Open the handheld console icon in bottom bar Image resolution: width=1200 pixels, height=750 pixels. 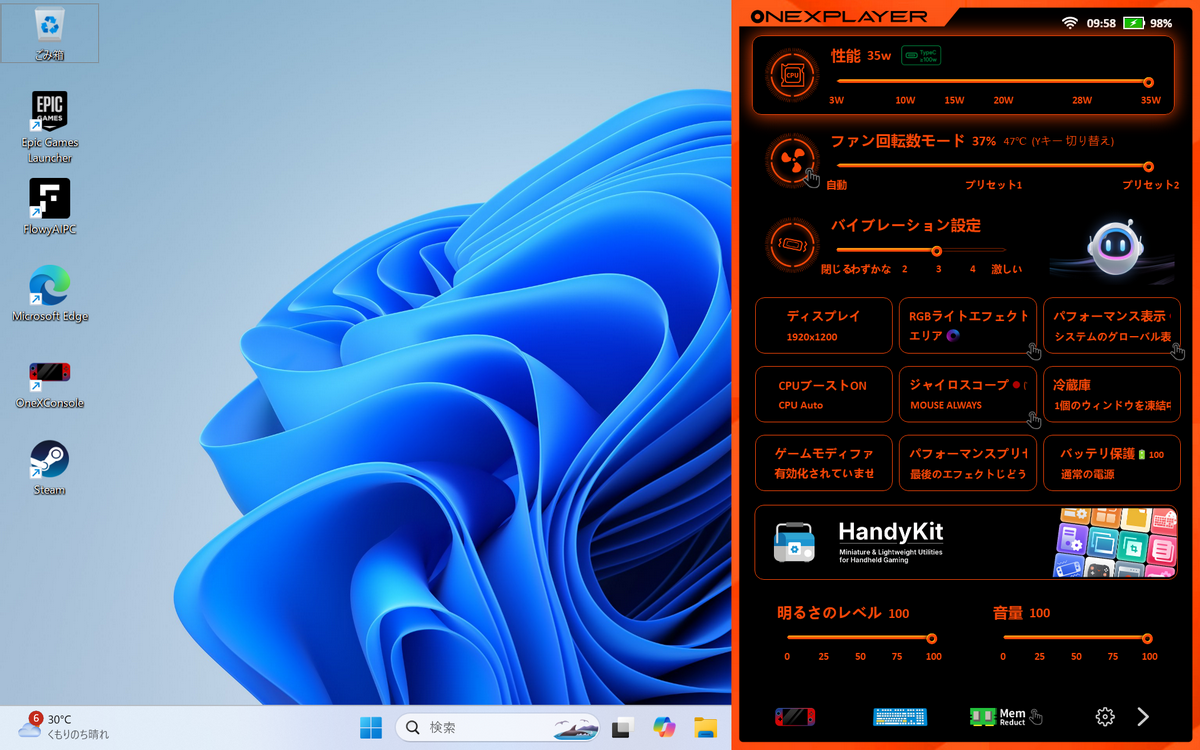[795, 716]
